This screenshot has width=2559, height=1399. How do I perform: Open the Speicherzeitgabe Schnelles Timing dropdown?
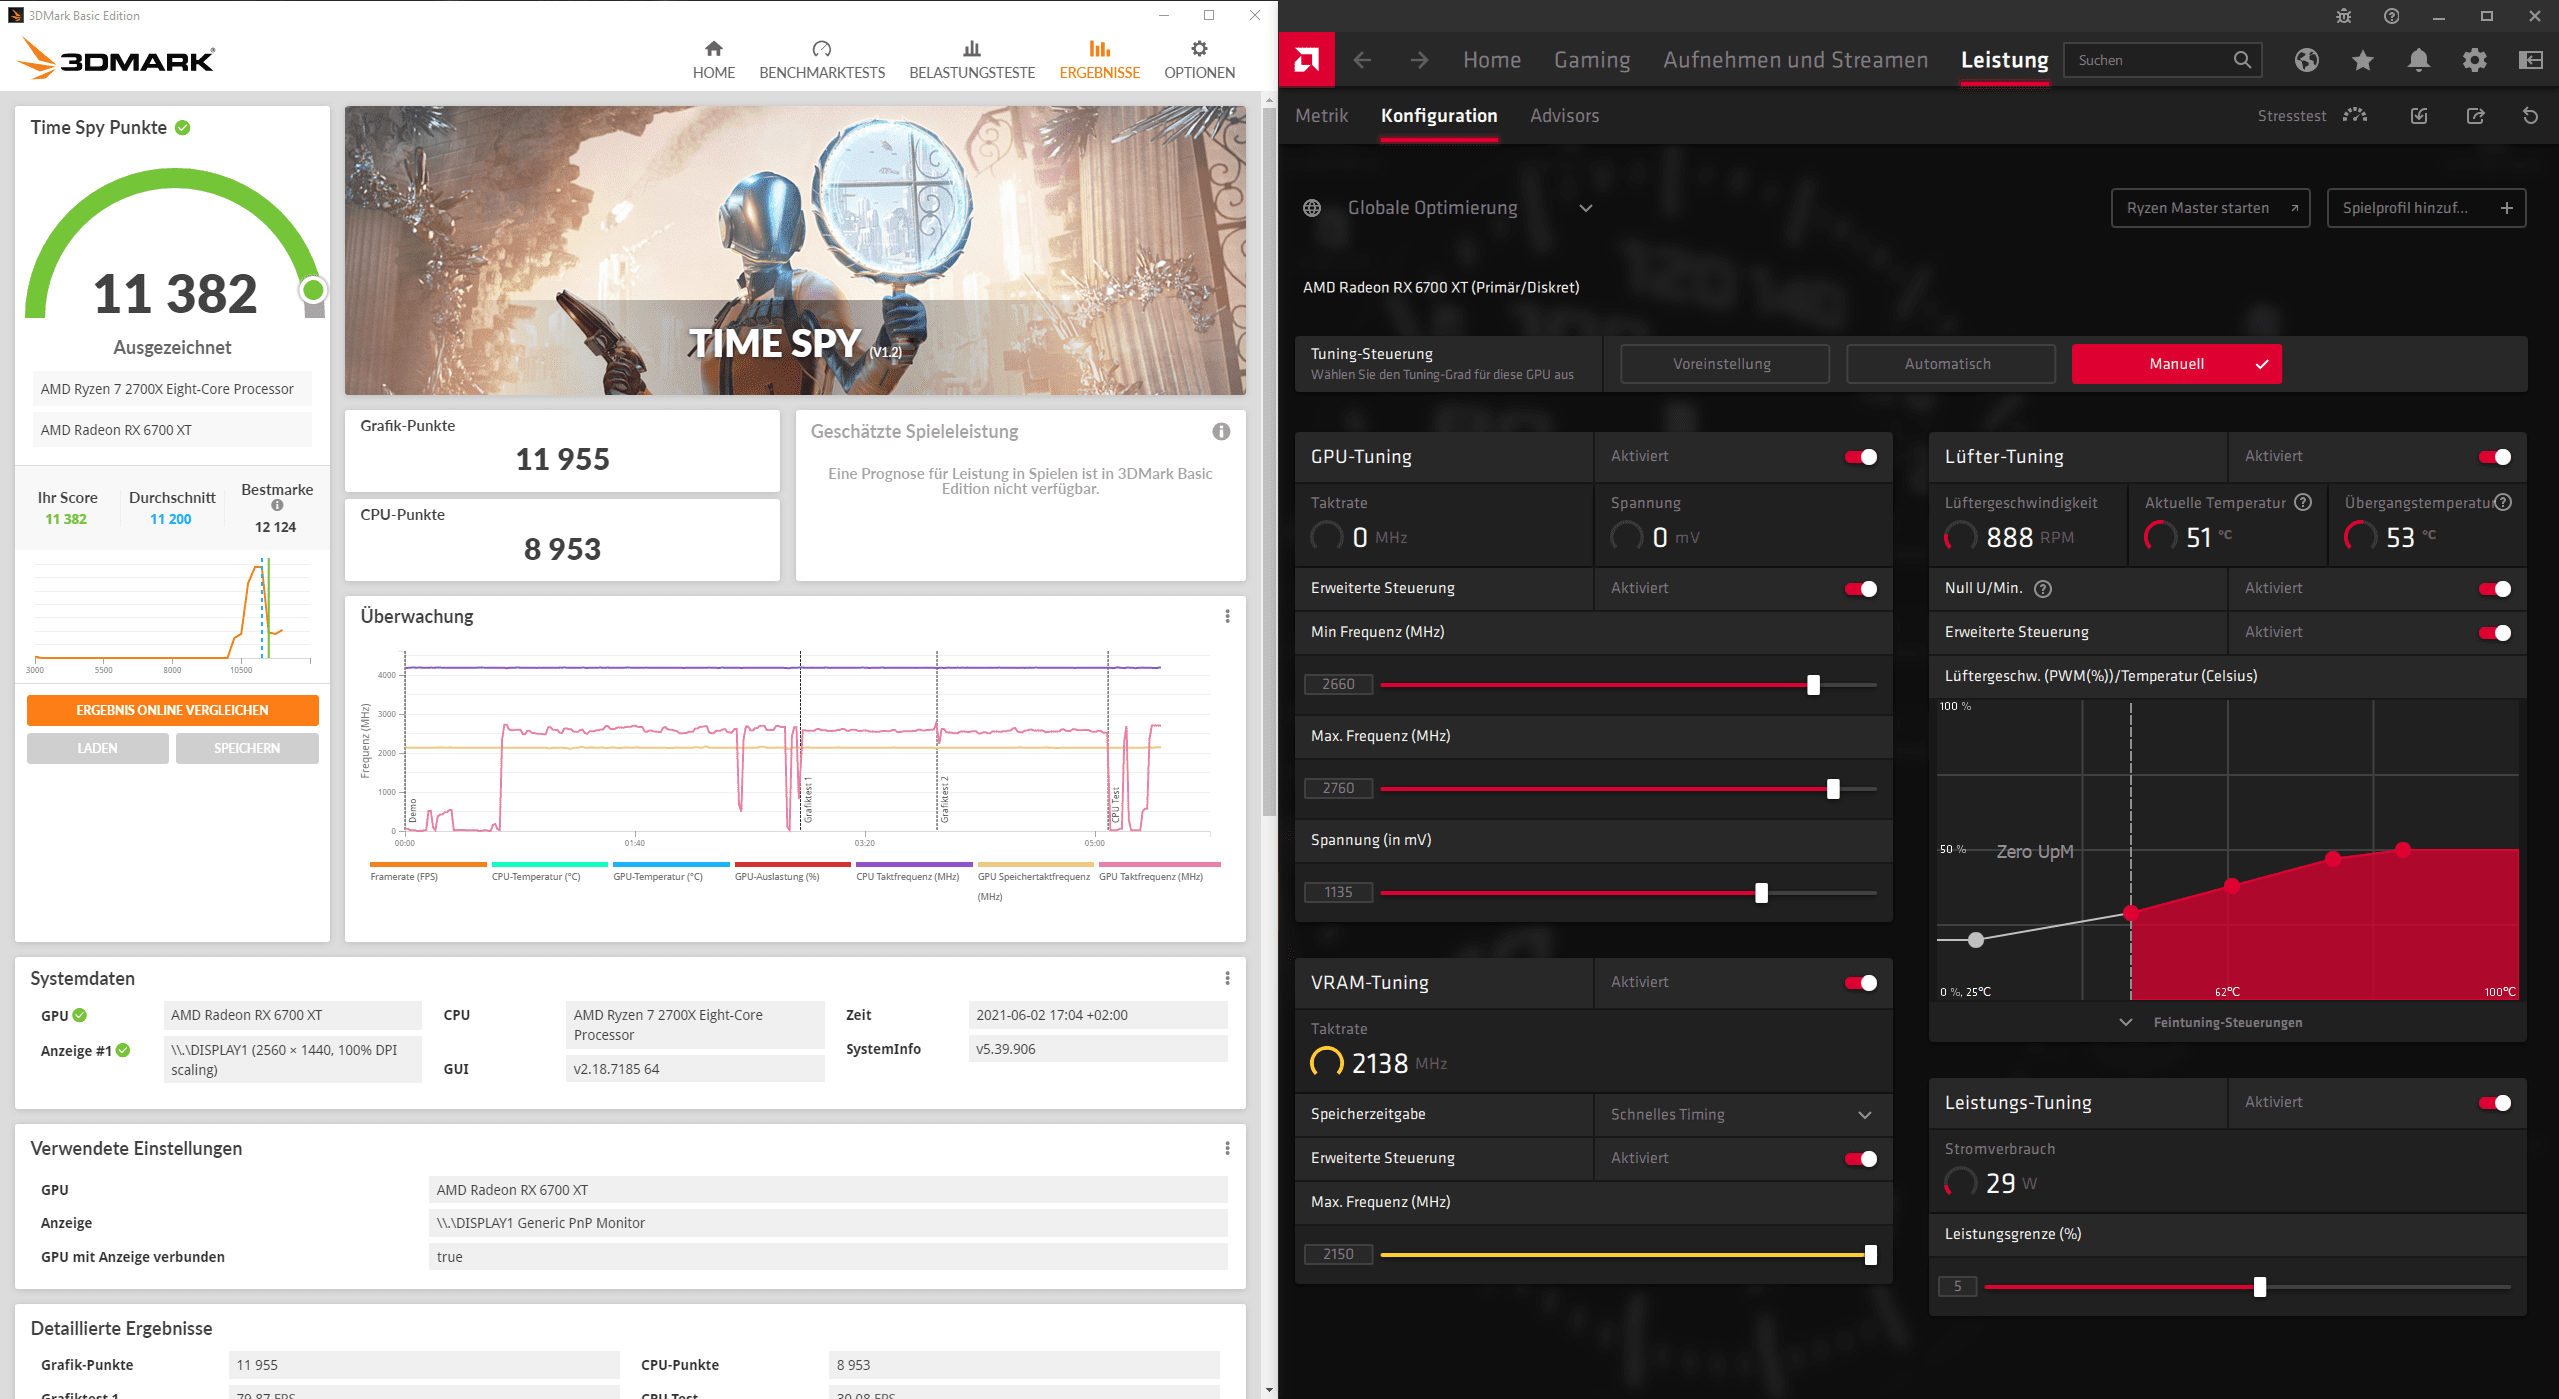click(x=1742, y=1115)
